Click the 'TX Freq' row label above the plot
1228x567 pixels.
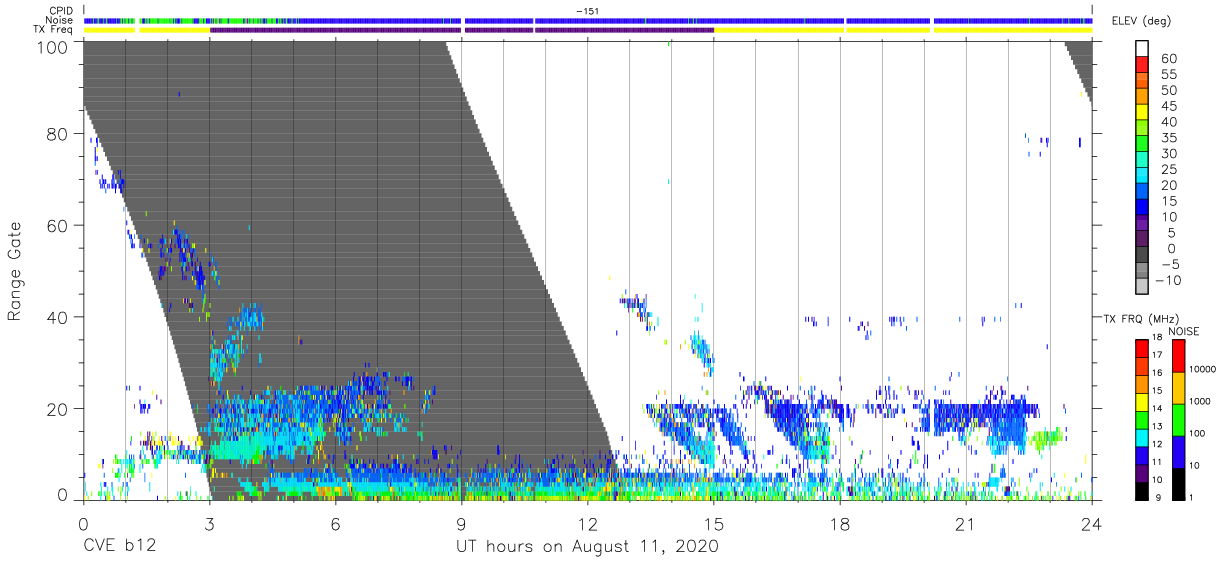[55, 29]
